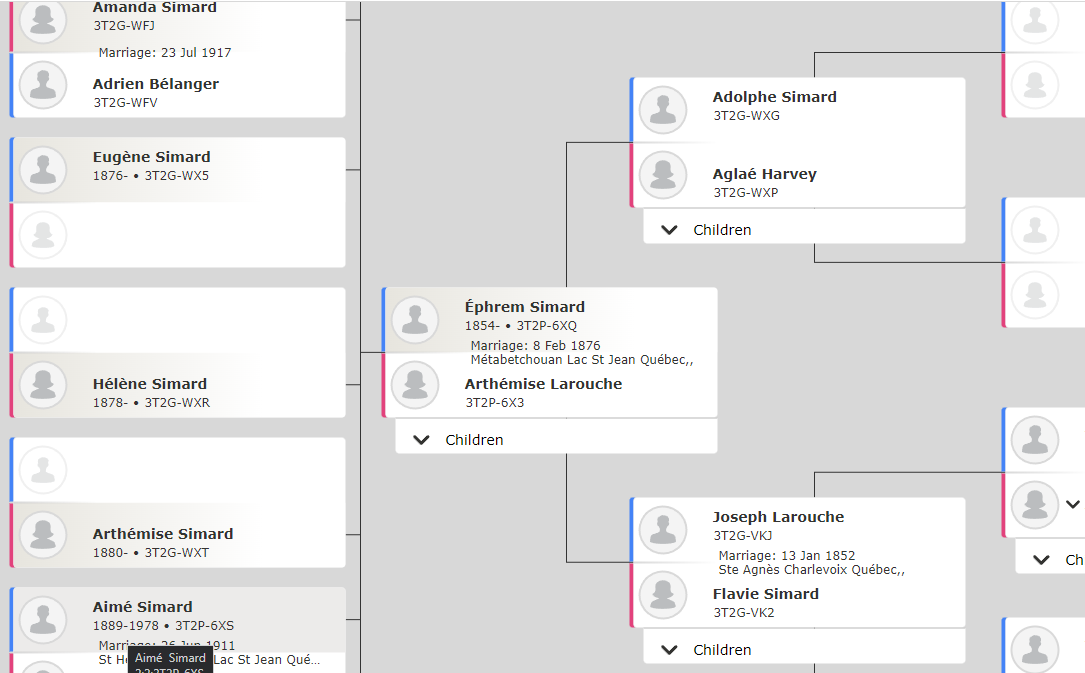Click Arthémise Larouche's portrait avatar icon
The width and height of the screenshot is (1085, 673).
[415, 385]
